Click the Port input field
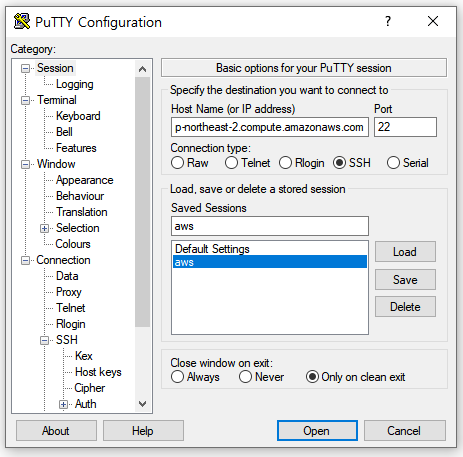The image size is (463, 457). tap(405, 127)
